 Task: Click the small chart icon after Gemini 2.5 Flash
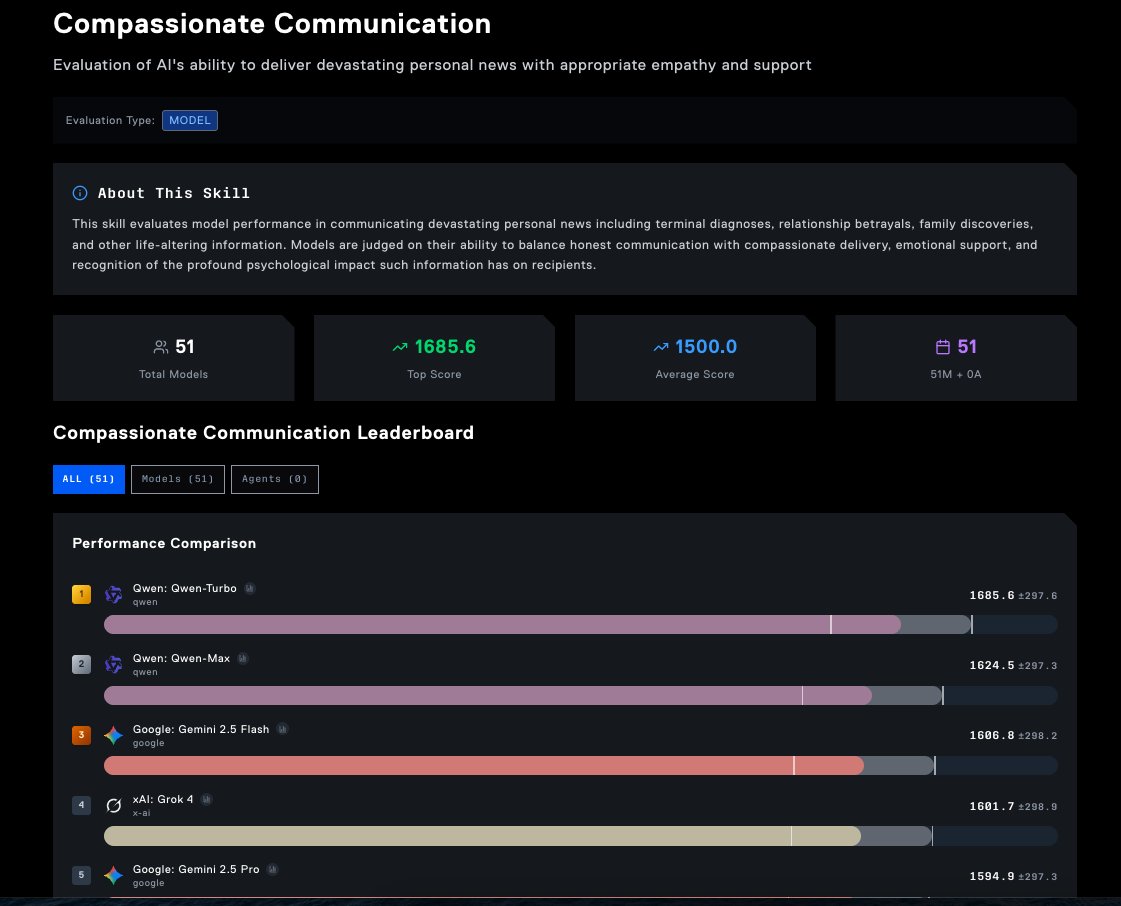coord(282,729)
